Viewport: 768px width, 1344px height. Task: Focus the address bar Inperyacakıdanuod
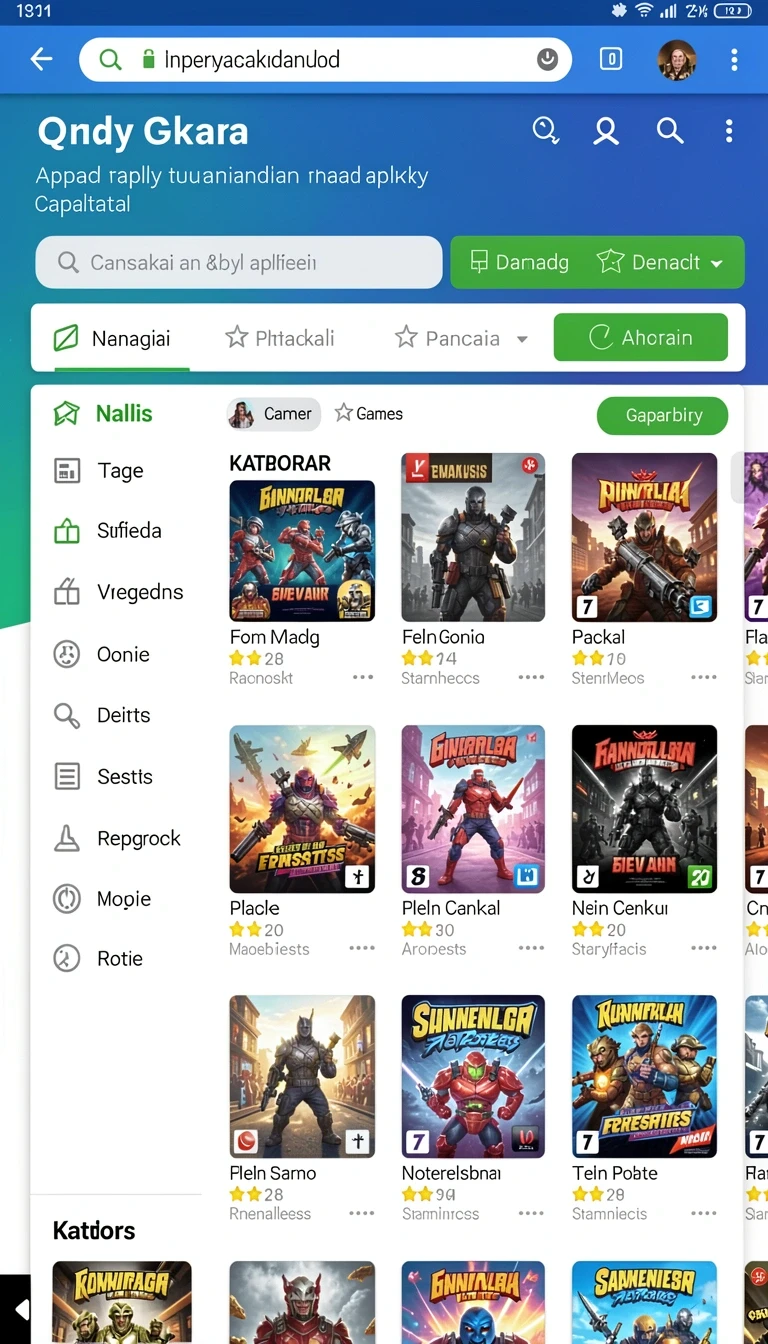(x=325, y=60)
